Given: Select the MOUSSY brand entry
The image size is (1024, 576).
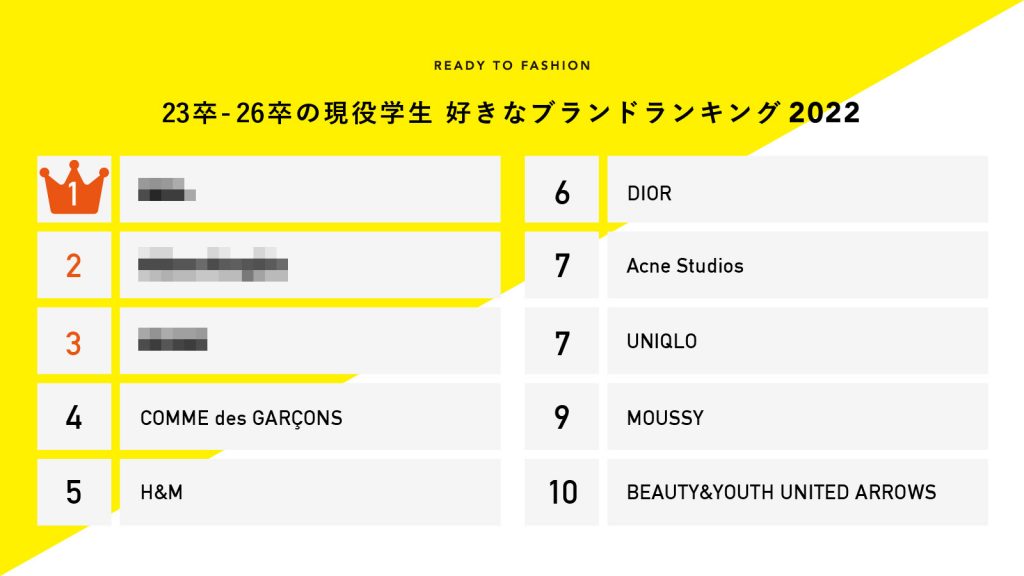Looking at the screenshot, I should pos(665,418).
